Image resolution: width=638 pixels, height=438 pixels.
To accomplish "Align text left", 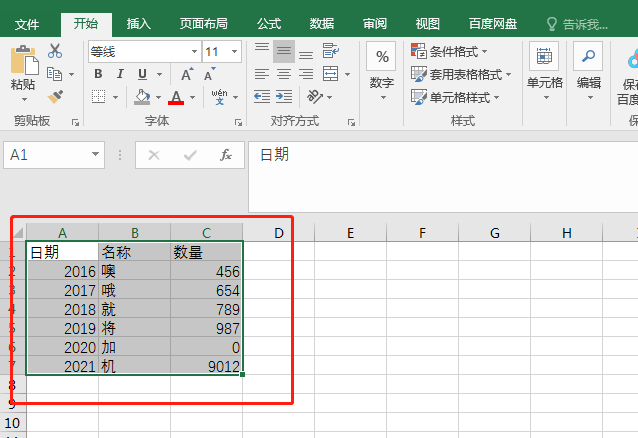I will 262,74.
